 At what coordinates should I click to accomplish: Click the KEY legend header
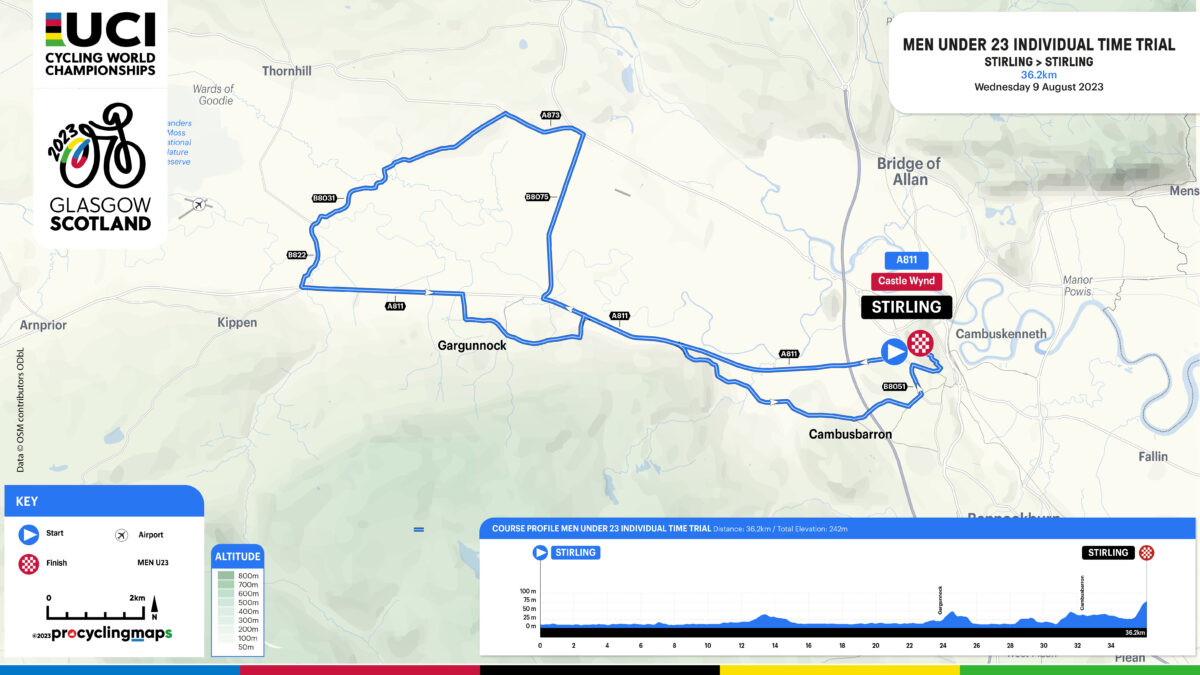(104, 501)
